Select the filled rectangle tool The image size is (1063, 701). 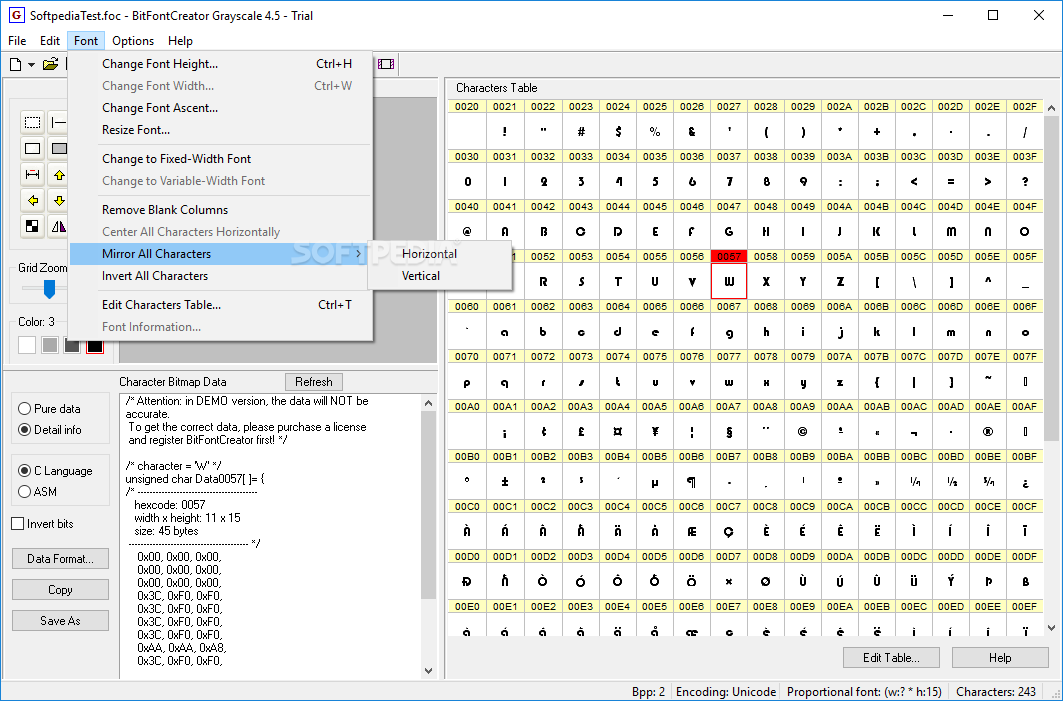59,148
